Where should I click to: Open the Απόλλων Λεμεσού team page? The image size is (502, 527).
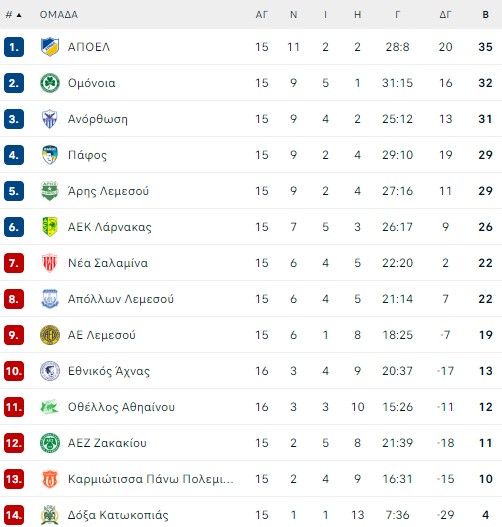(x=121, y=299)
